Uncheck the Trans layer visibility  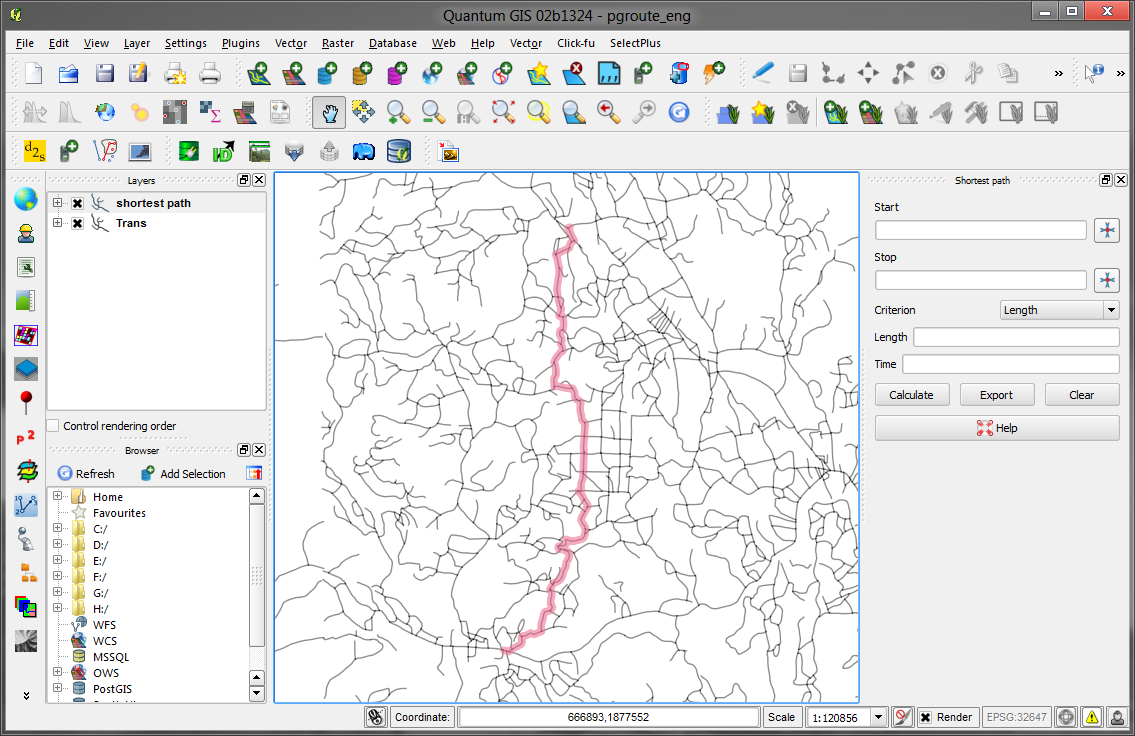(x=77, y=223)
